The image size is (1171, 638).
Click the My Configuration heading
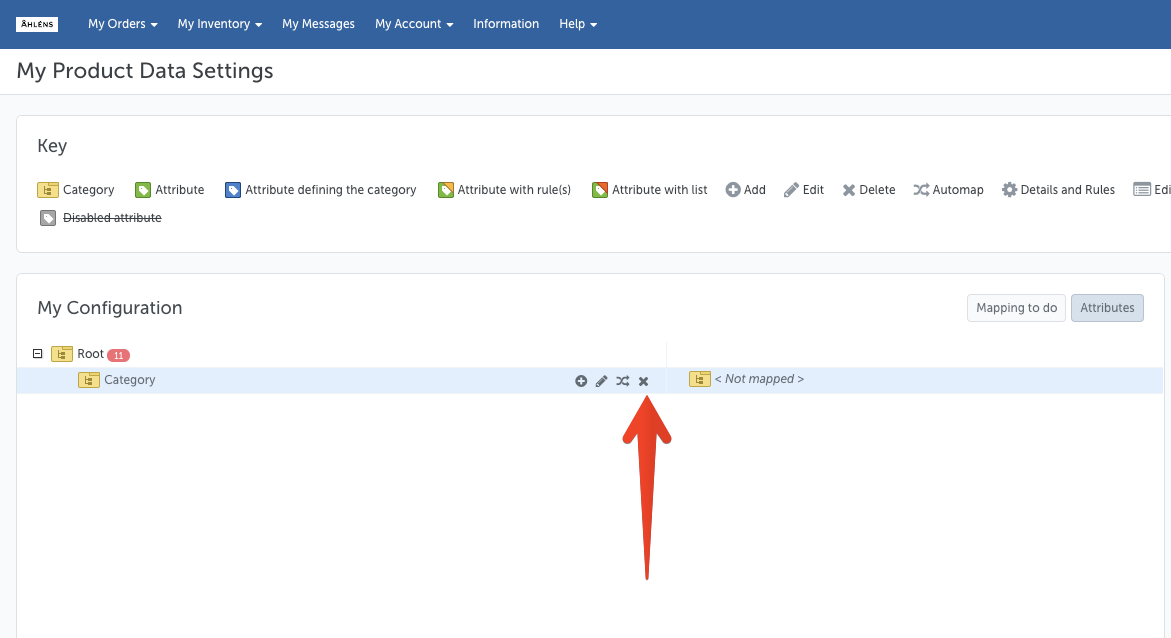tap(110, 308)
